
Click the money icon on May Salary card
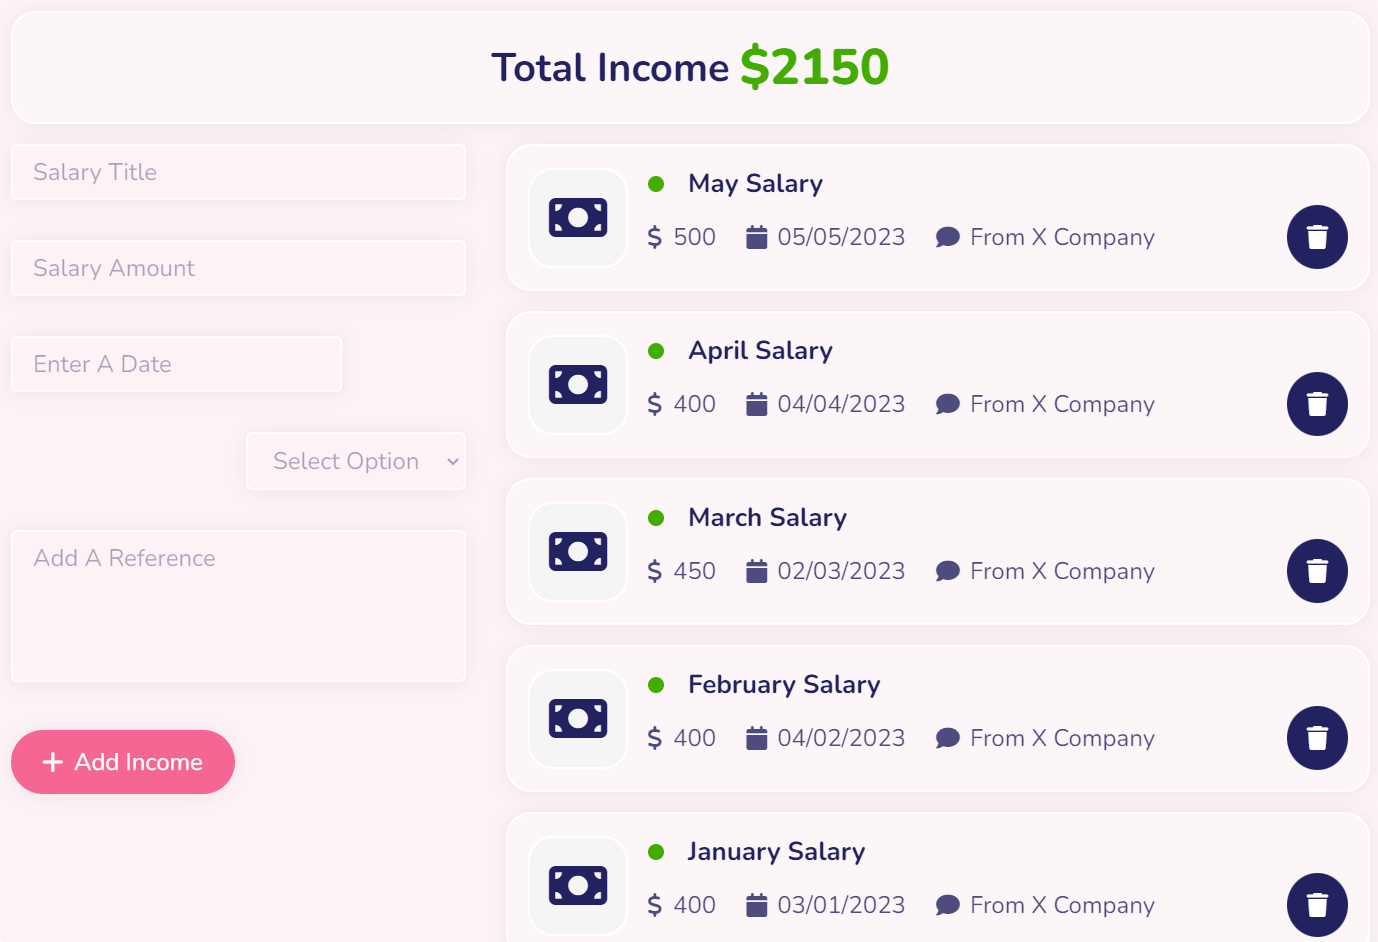pos(577,217)
